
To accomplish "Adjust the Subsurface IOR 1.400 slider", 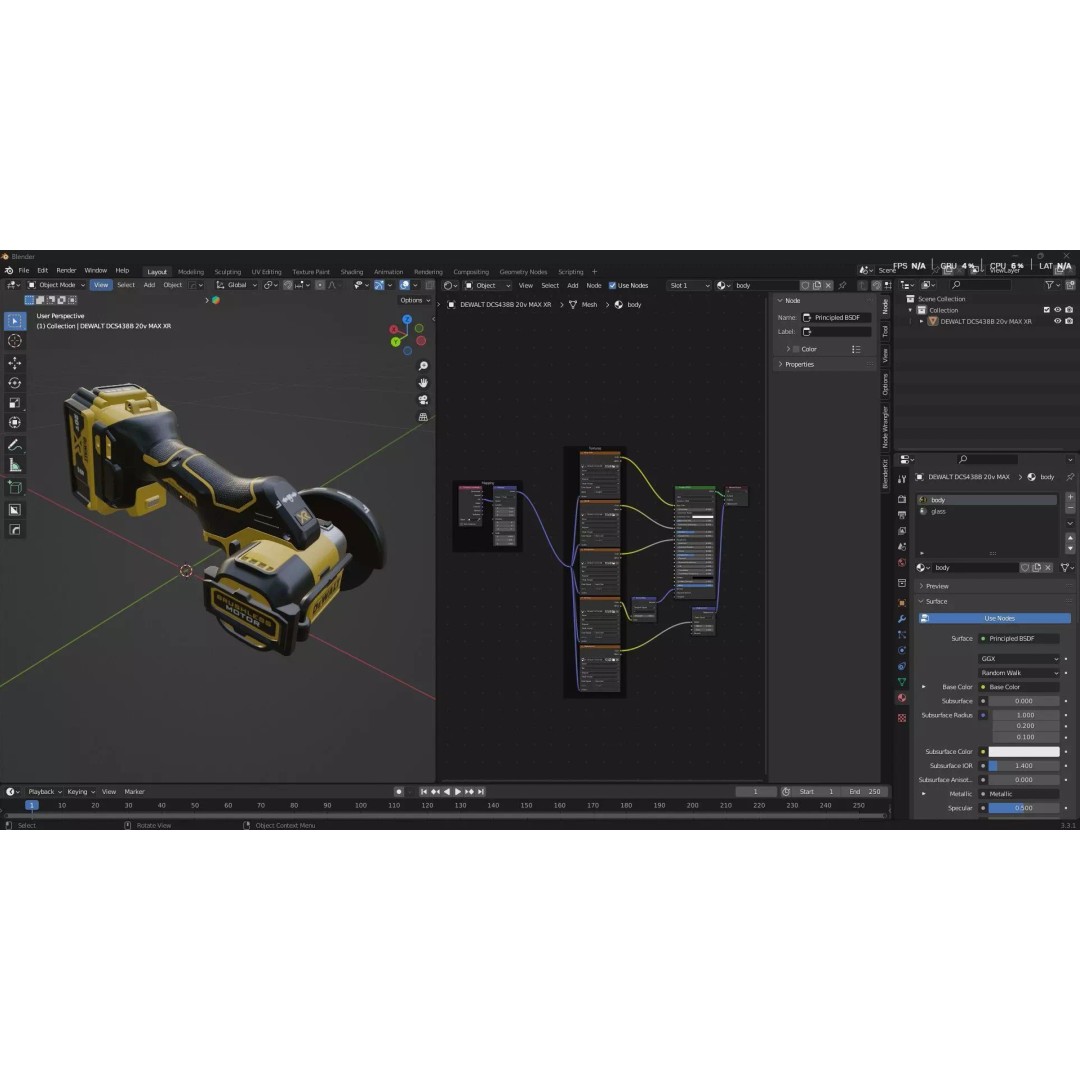I will (1024, 766).
